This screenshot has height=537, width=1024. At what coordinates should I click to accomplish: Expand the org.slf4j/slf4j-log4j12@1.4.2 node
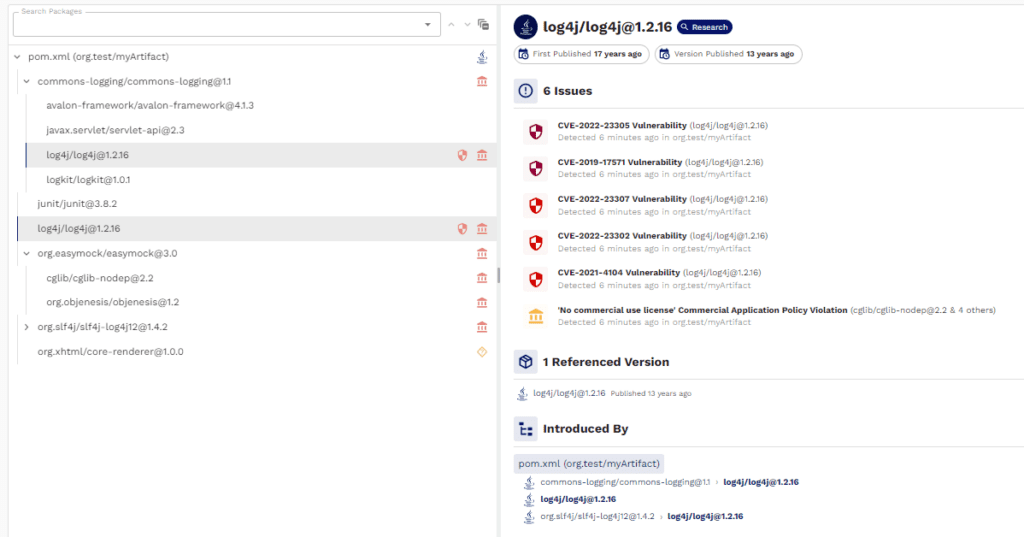pyautogui.click(x=27, y=327)
